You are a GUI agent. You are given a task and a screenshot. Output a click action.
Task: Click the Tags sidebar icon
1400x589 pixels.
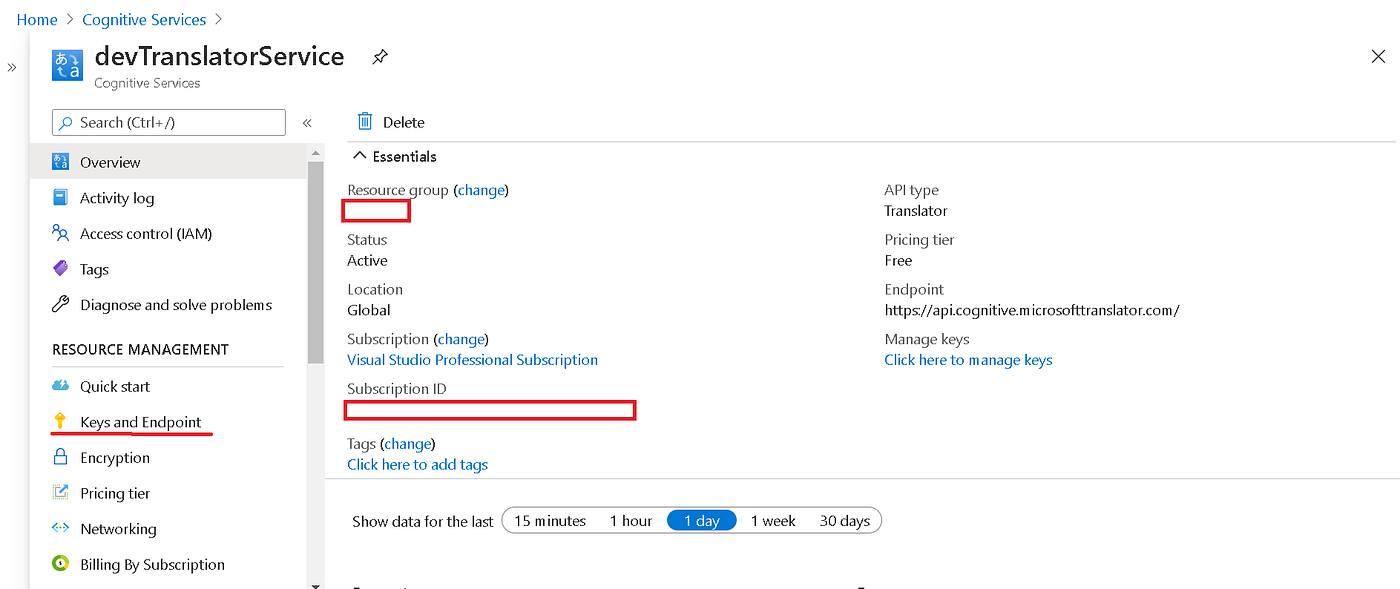point(62,268)
